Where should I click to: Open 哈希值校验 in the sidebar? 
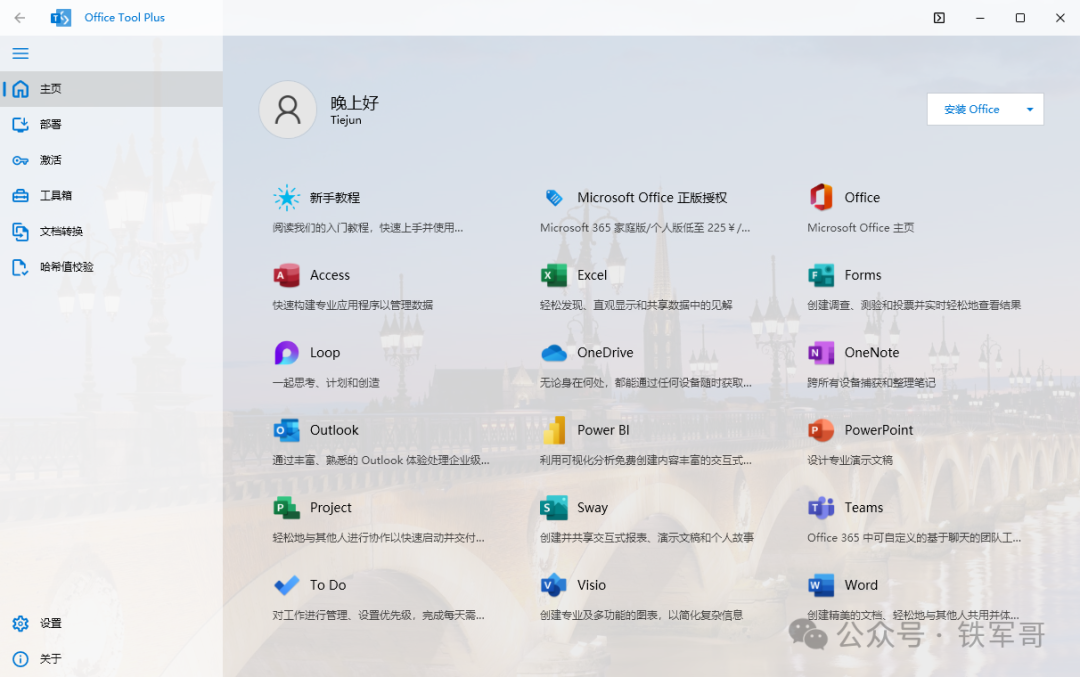tap(112, 267)
